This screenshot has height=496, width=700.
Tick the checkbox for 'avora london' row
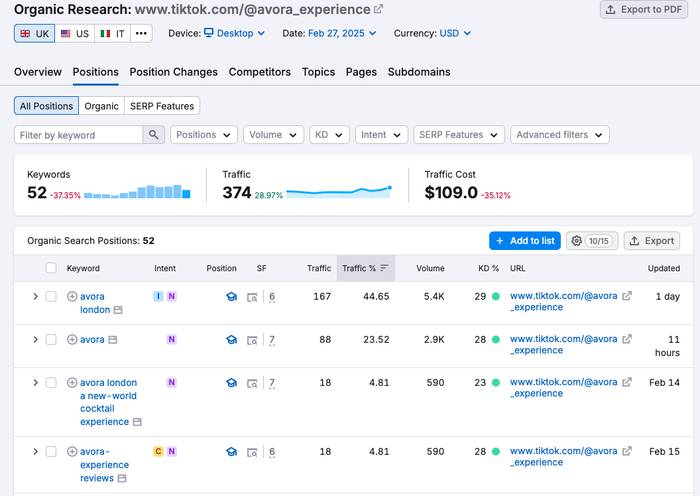pos(51,297)
